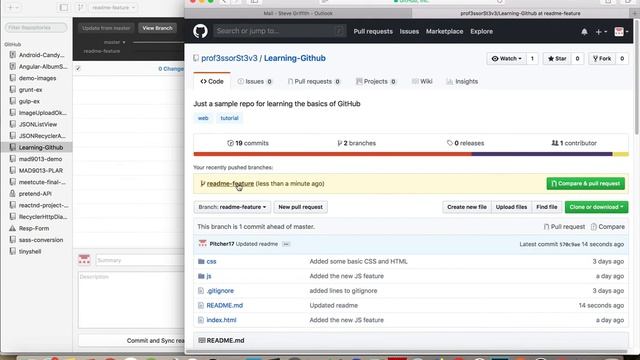
Task: Click the web topic tag
Action: (203, 118)
